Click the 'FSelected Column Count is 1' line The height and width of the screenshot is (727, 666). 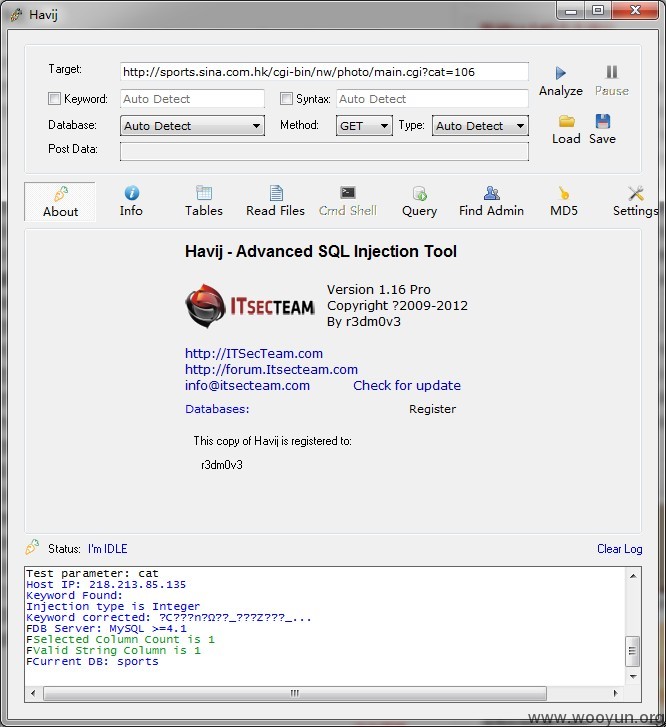(120, 639)
